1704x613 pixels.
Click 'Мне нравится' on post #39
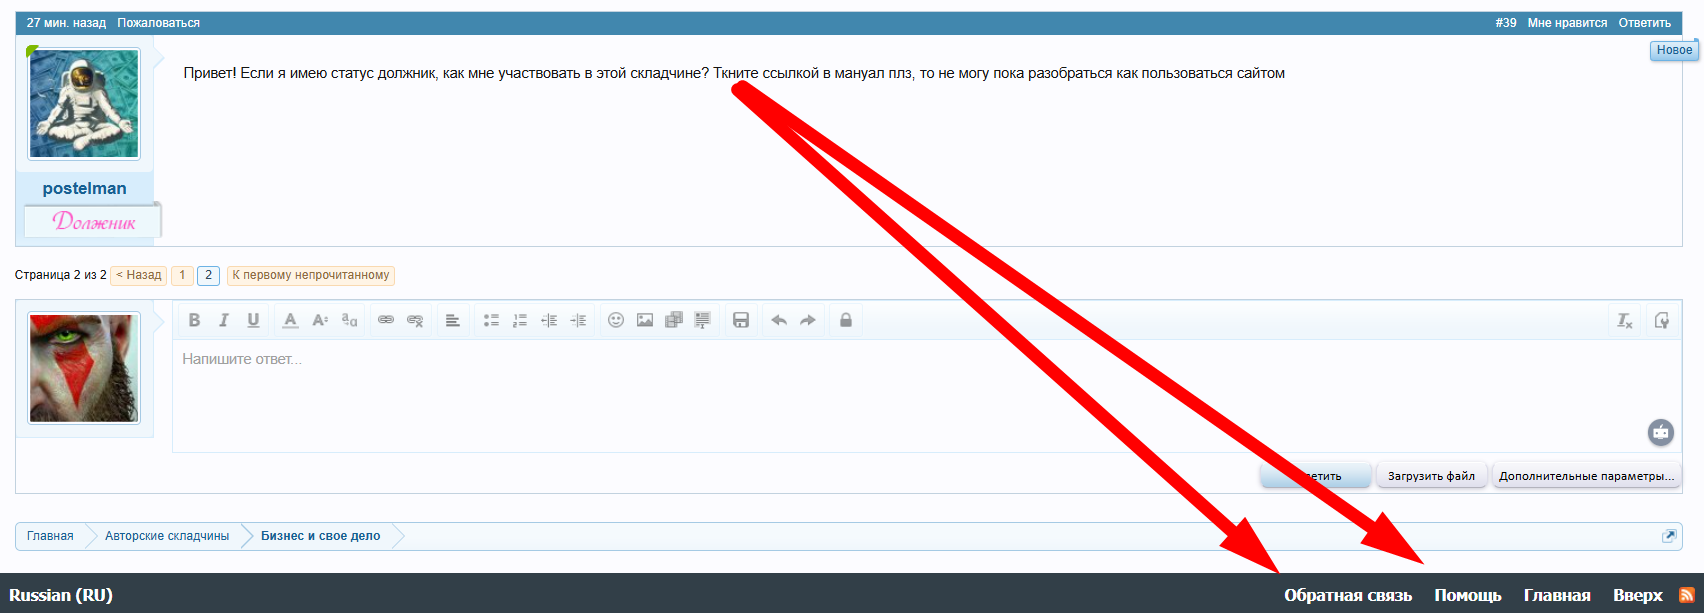[1567, 23]
